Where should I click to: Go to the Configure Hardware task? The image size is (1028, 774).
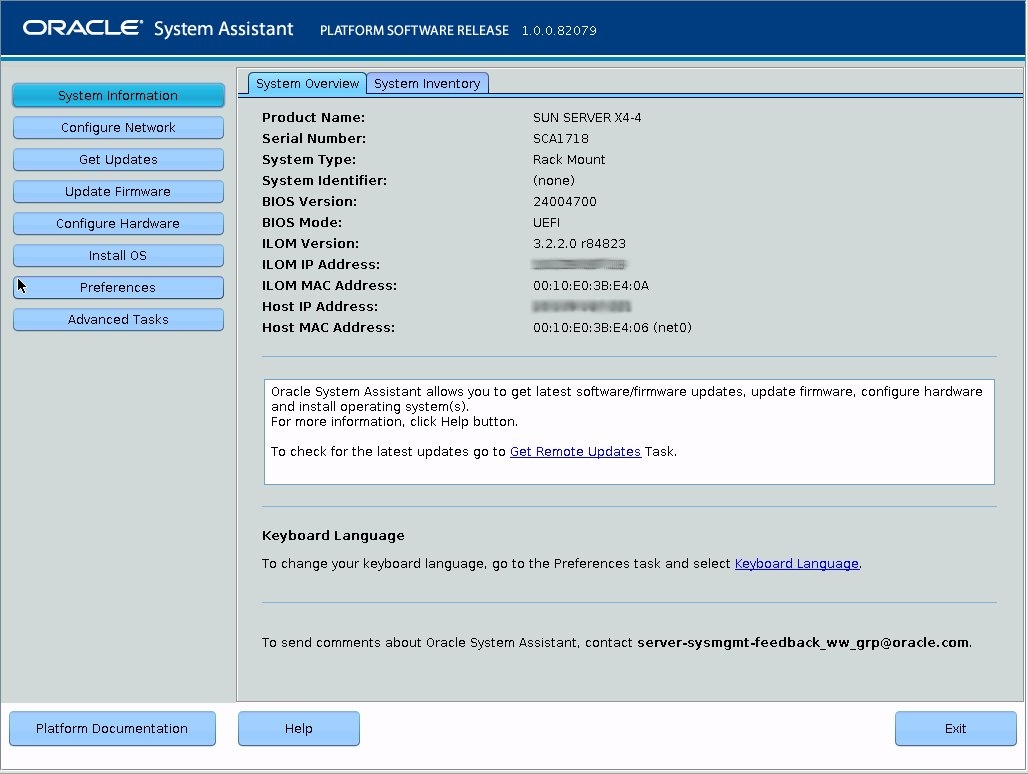tap(118, 223)
